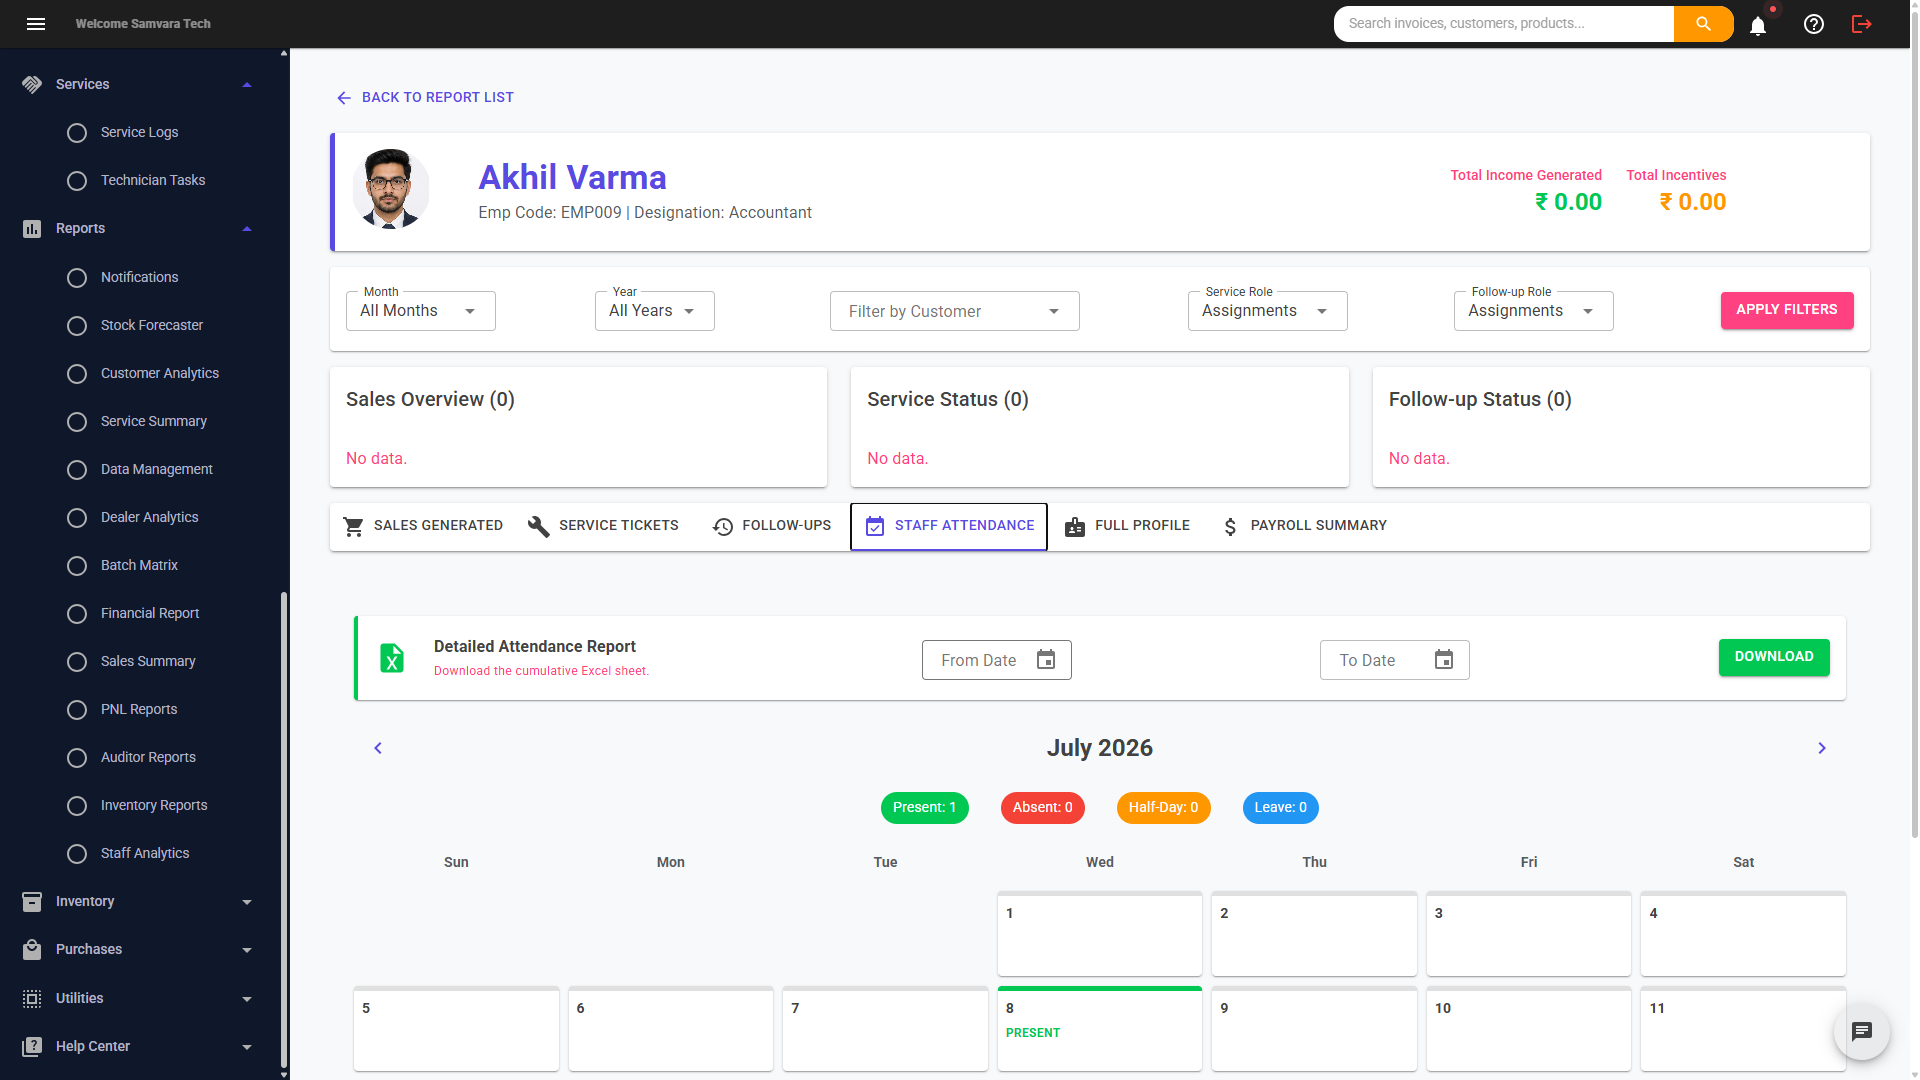
Task: Expand the Purchases sidebar section
Action: pyautogui.click(x=247, y=950)
